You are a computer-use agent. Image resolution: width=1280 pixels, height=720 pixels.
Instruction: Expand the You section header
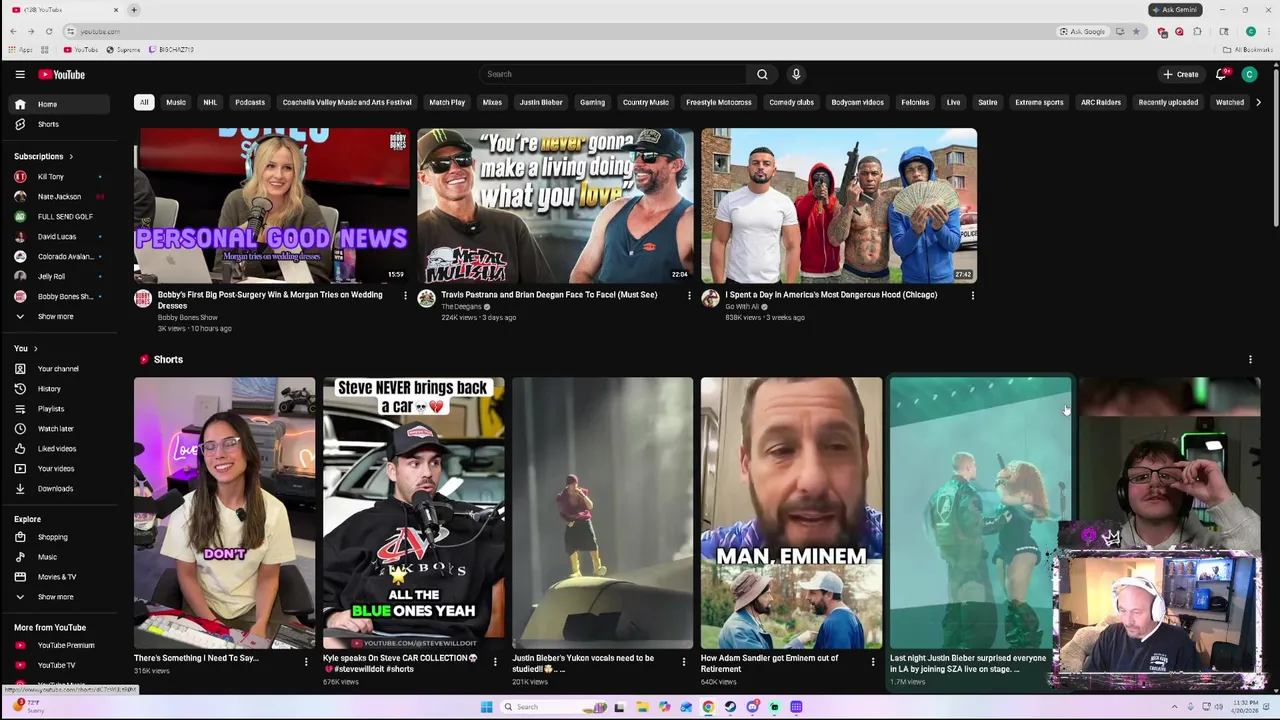pyautogui.click(x=26, y=348)
